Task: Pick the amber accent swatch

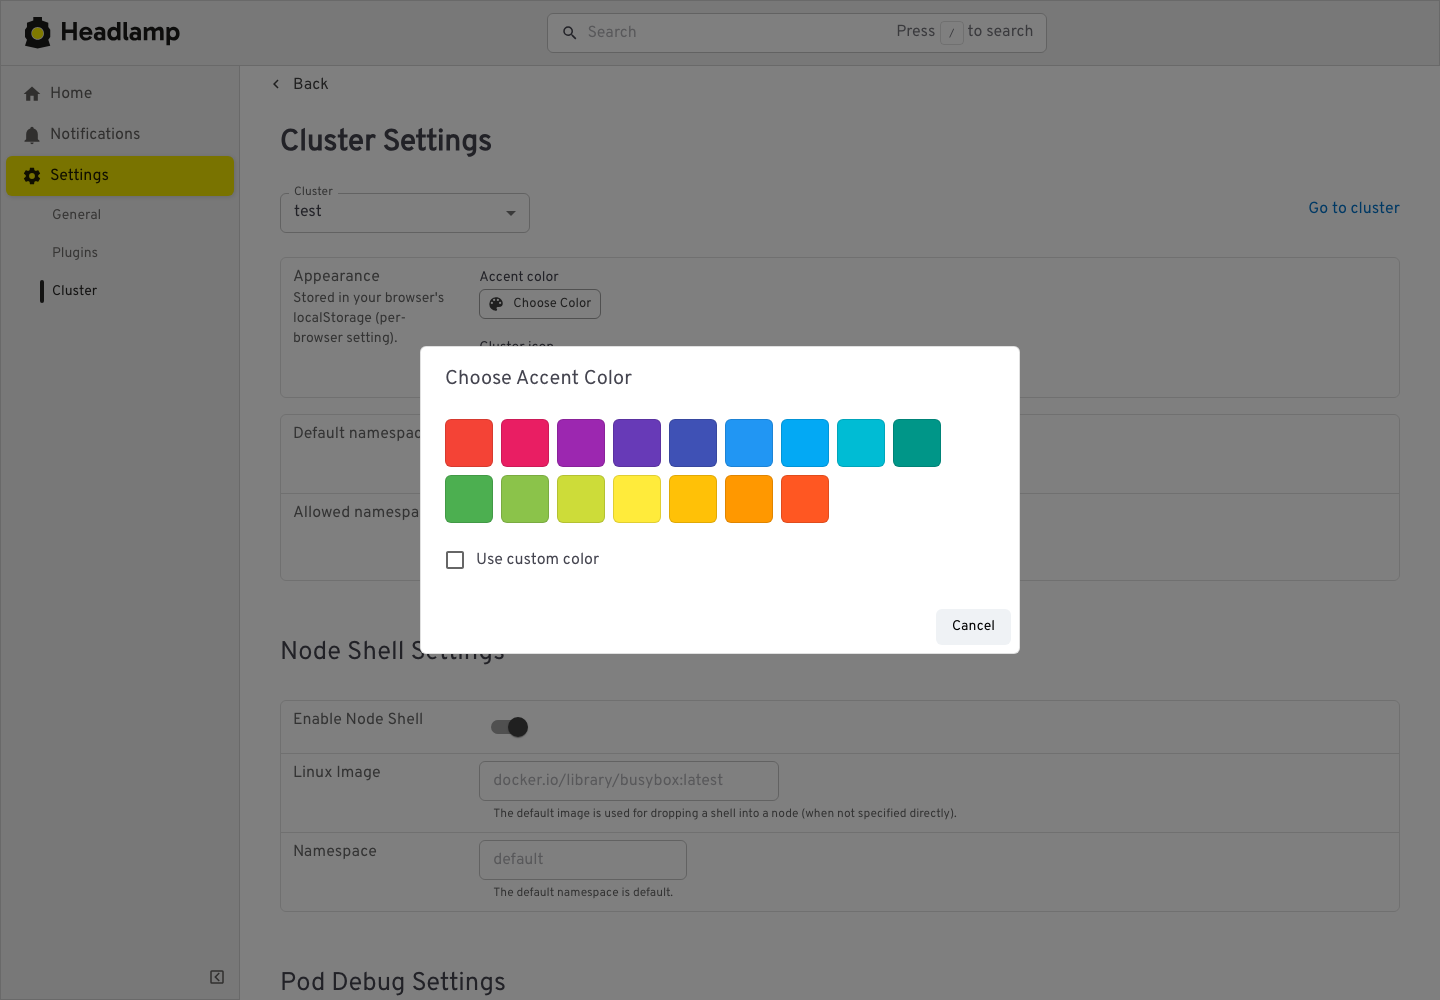Action: coord(693,499)
